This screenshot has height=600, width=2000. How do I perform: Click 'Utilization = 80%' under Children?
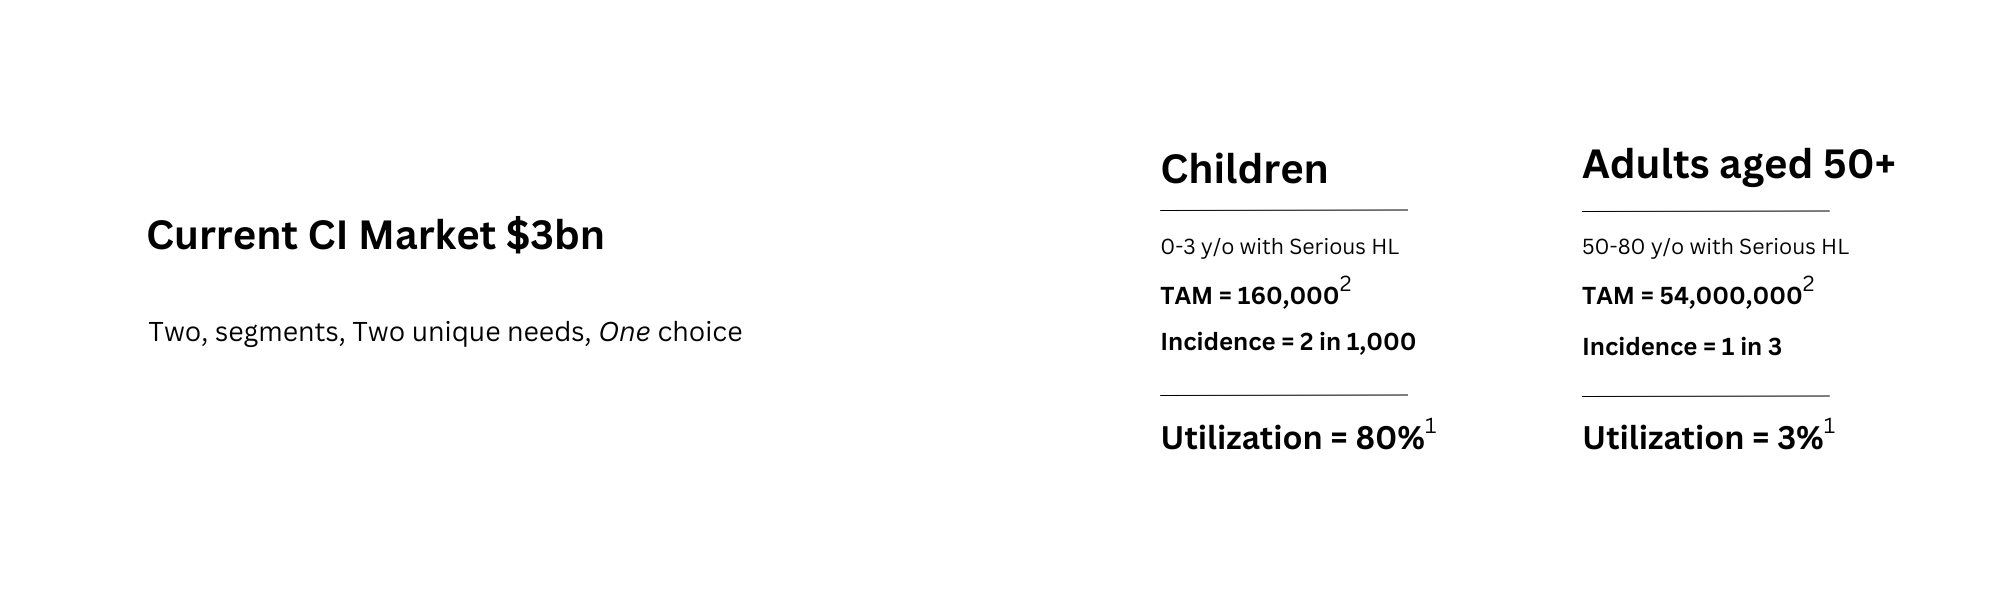(1292, 438)
